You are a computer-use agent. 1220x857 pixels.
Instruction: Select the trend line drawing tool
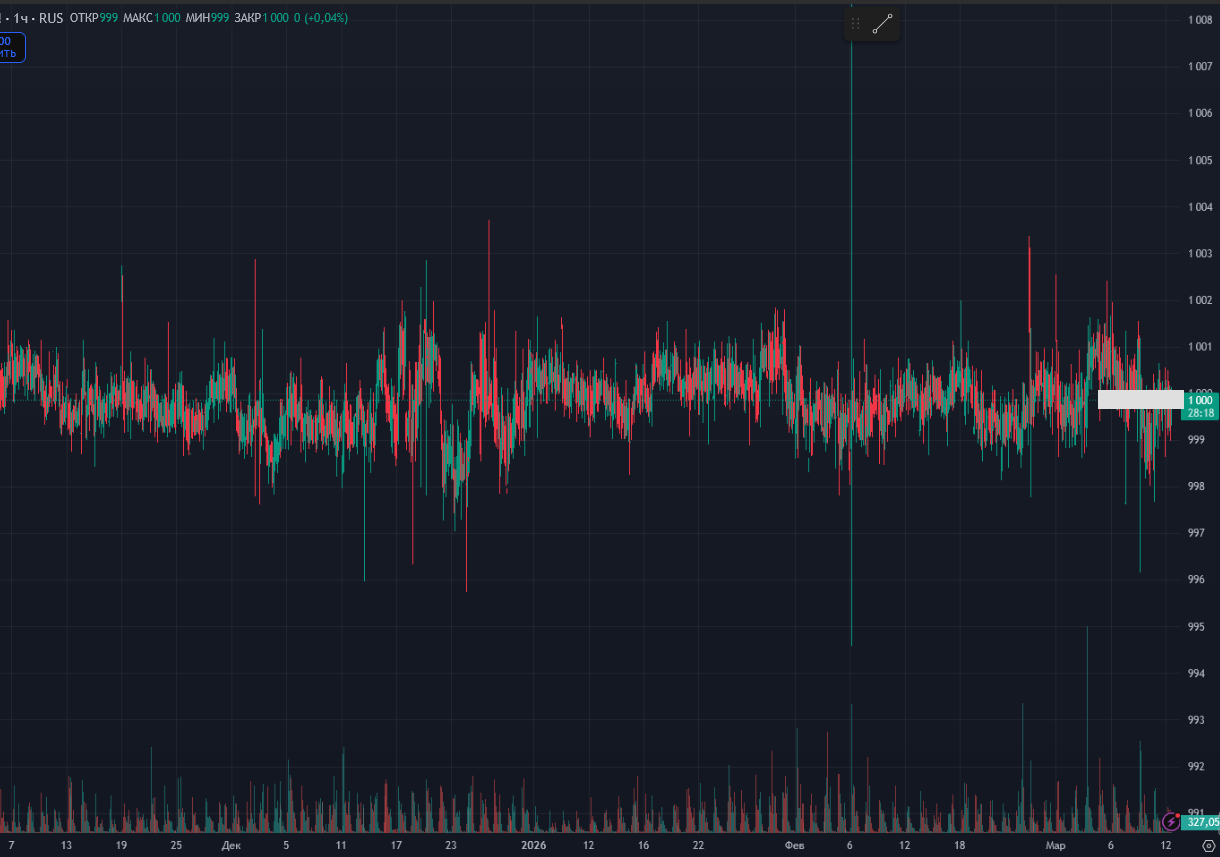[x=881, y=24]
